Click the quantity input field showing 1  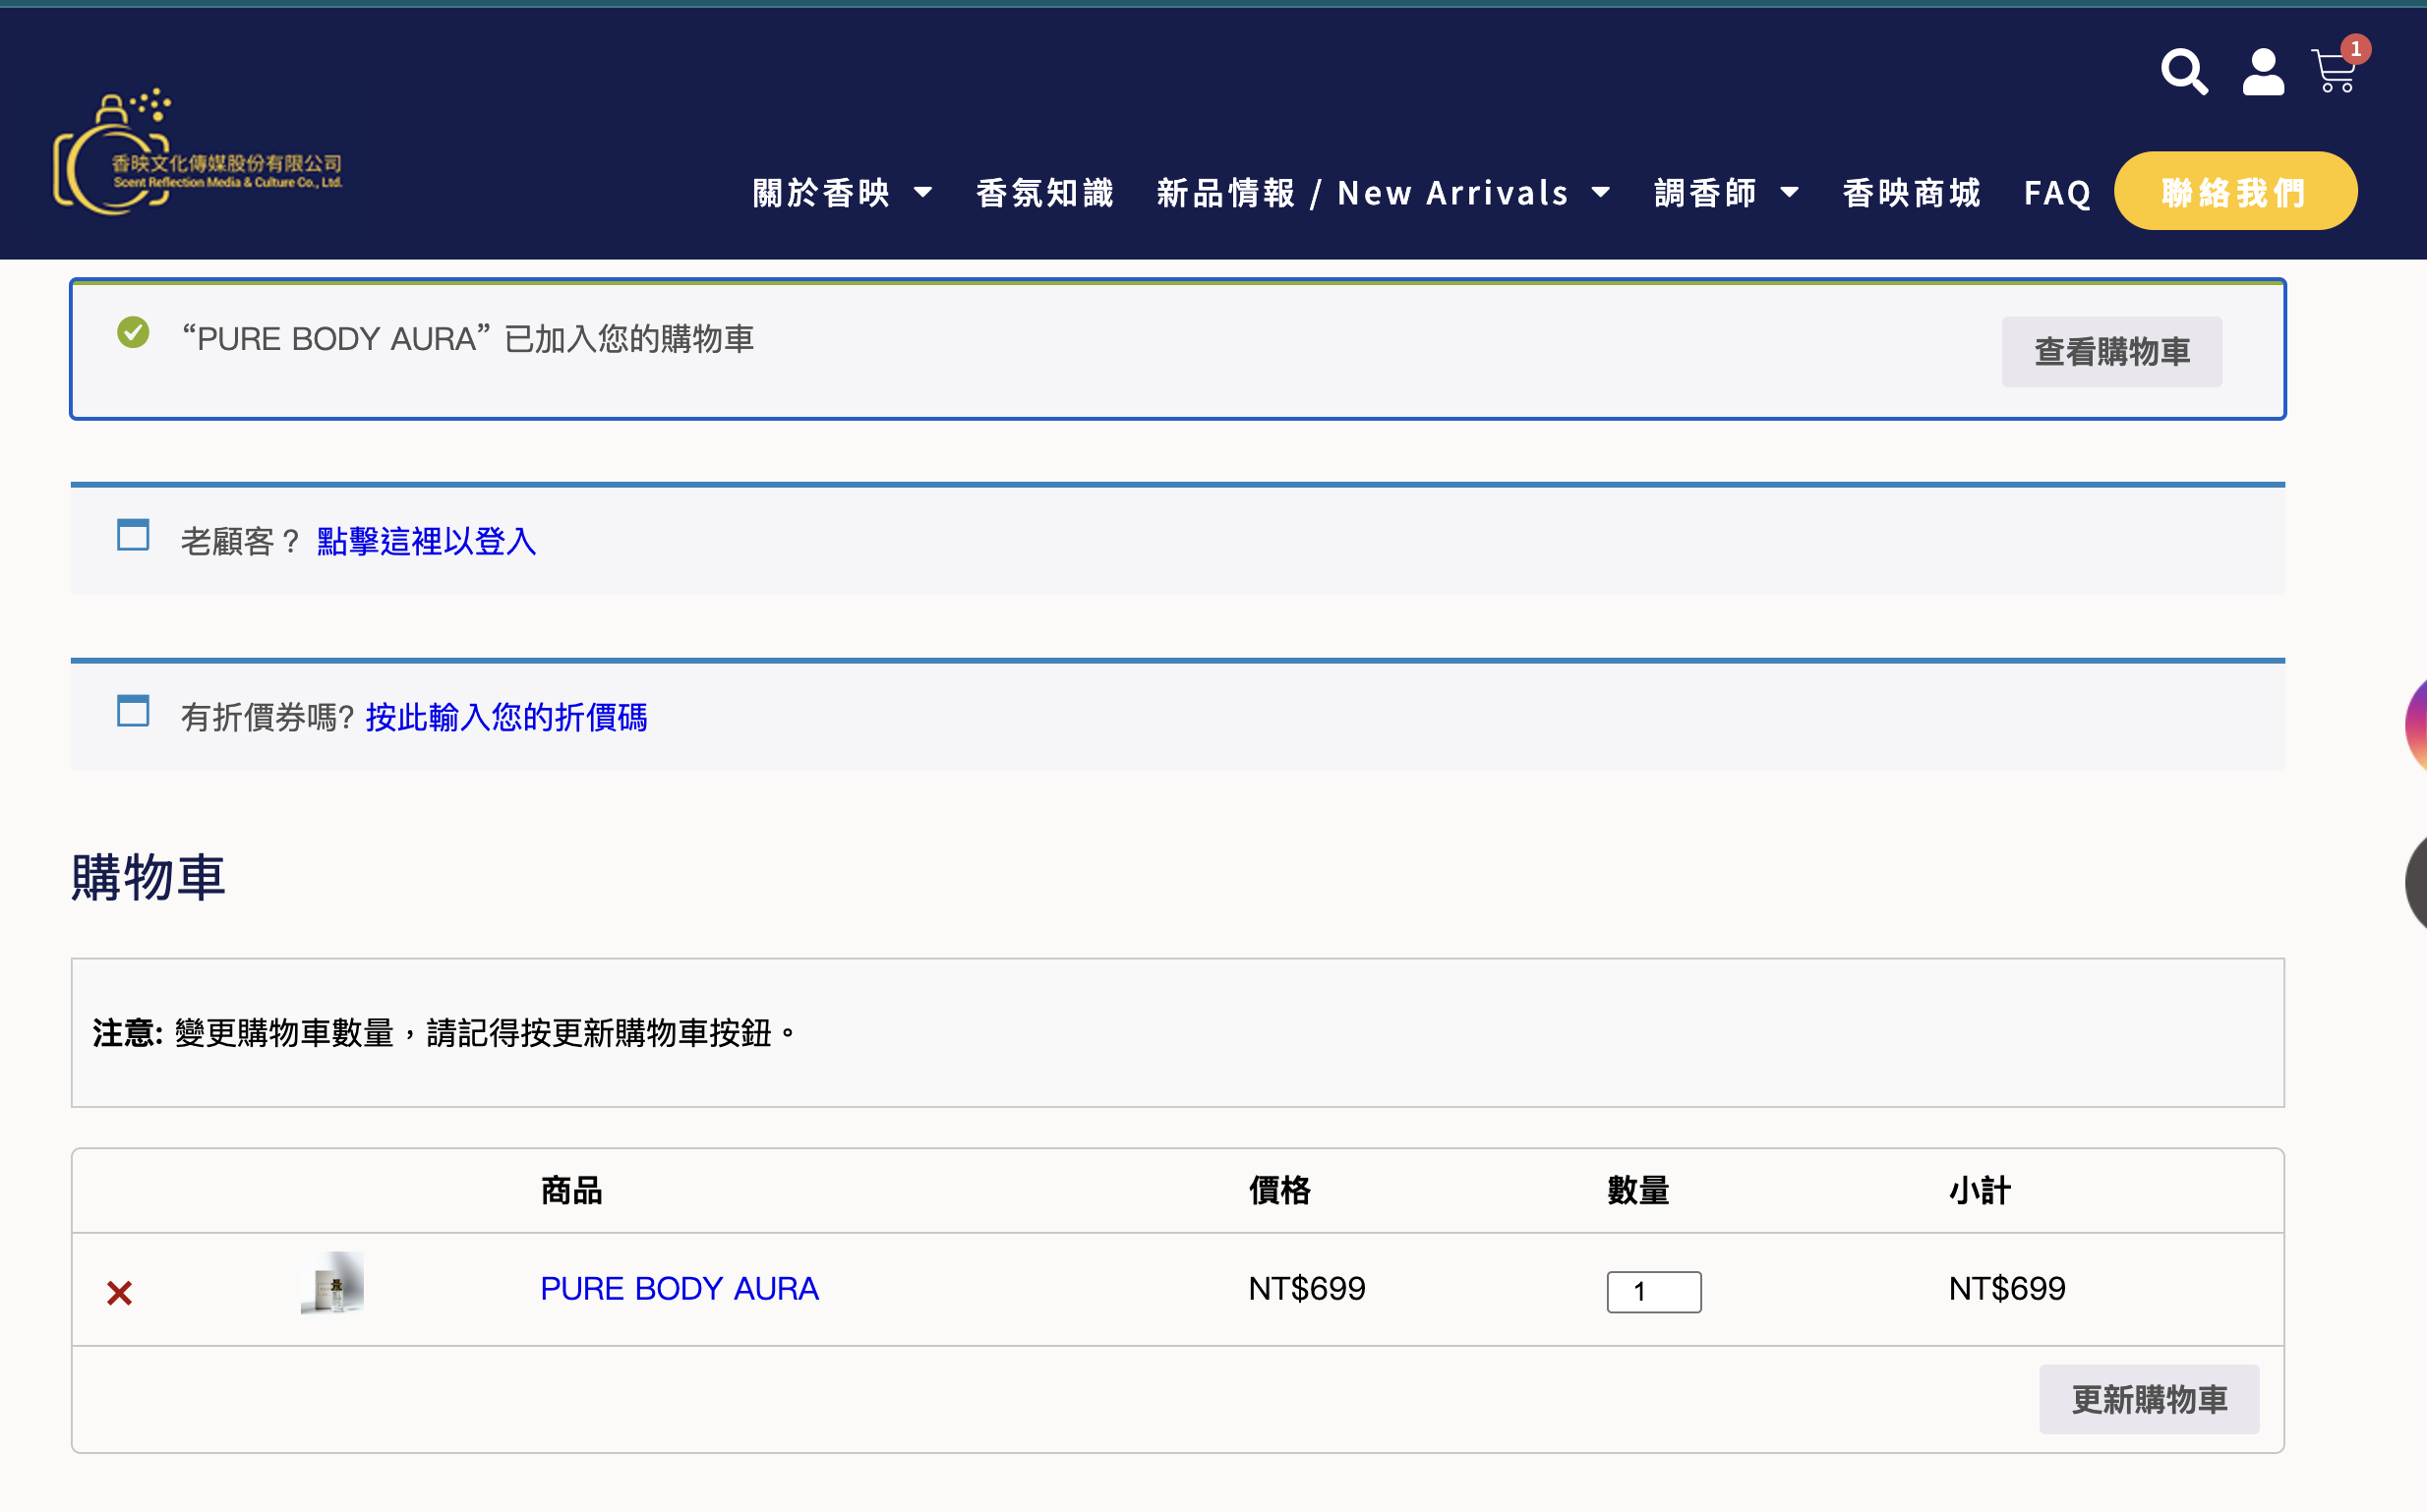coord(1653,1291)
